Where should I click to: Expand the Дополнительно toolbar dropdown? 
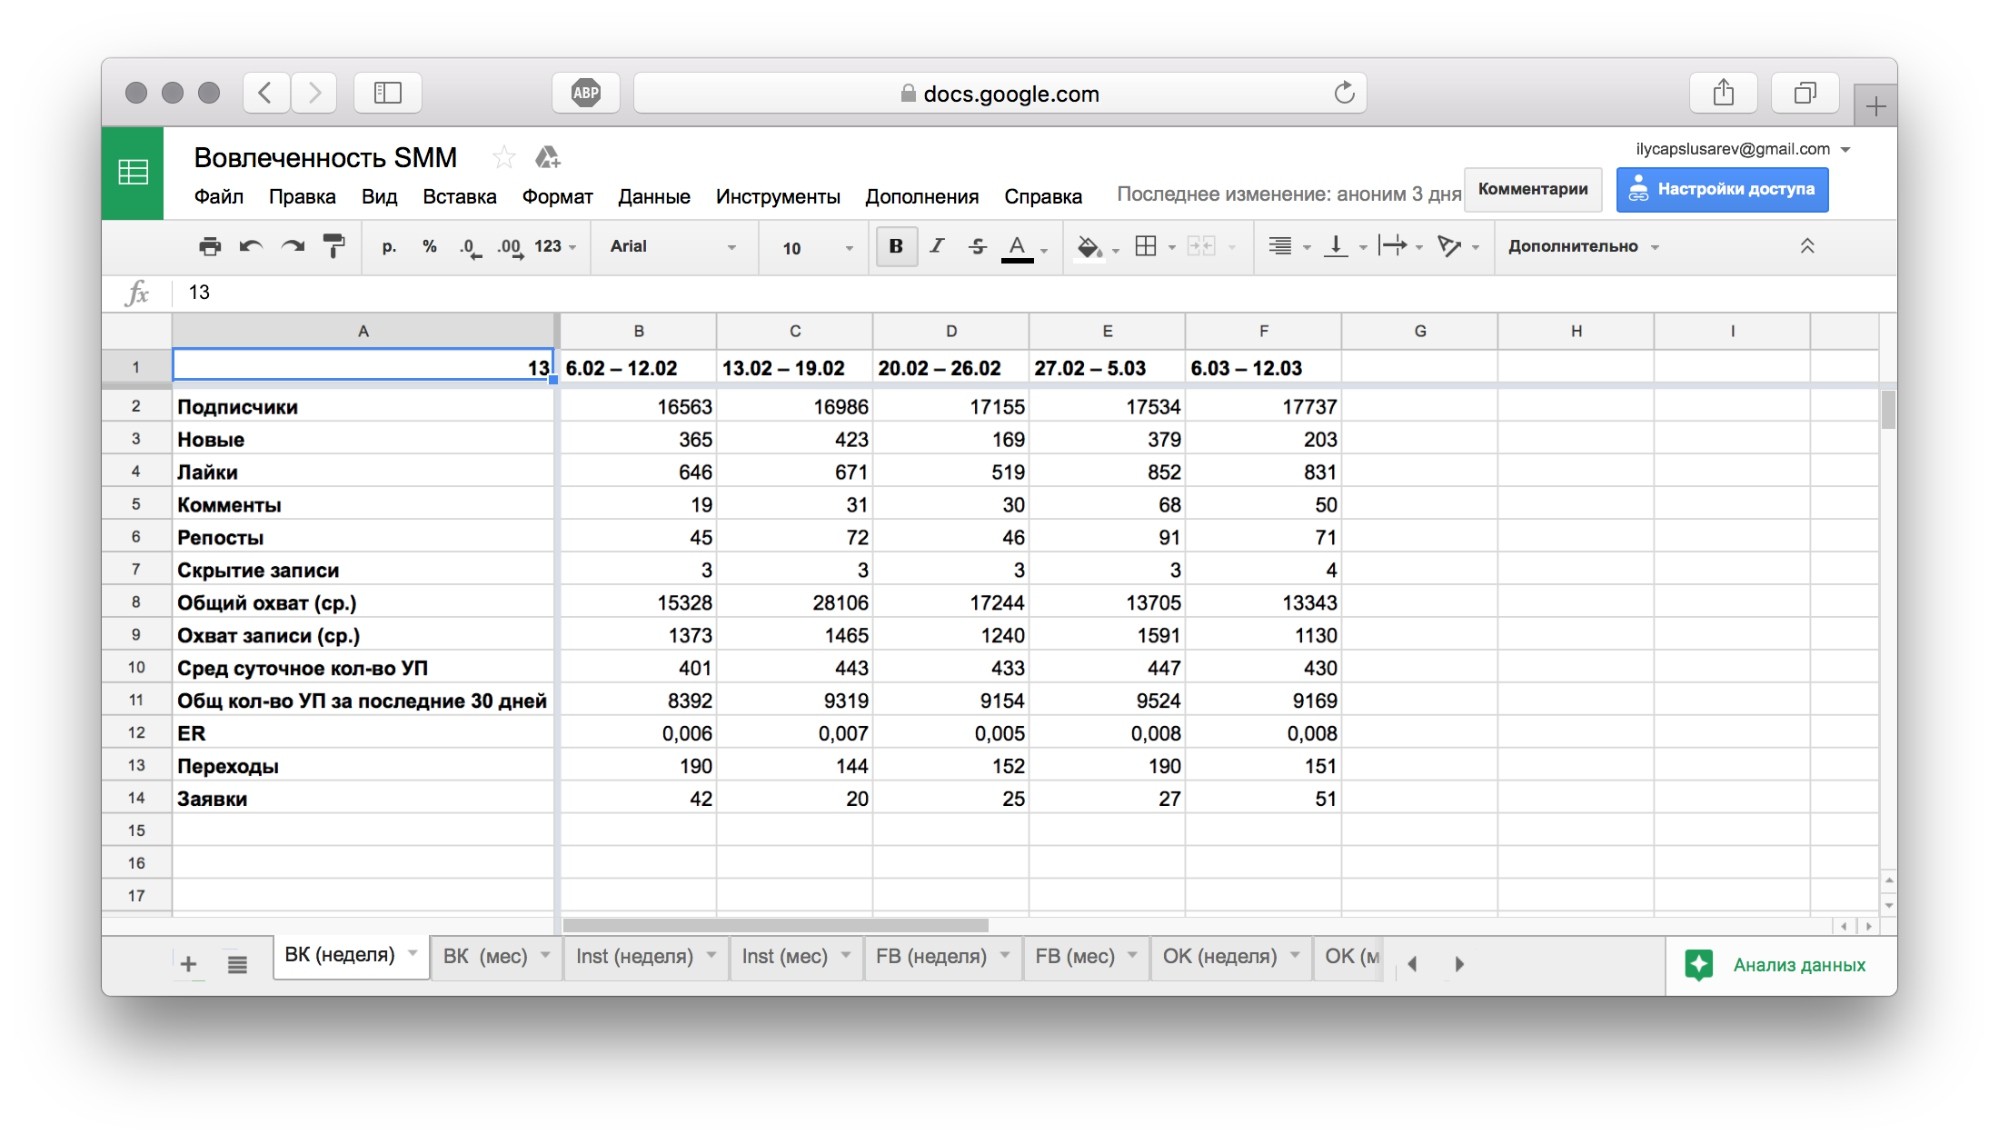point(1583,247)
